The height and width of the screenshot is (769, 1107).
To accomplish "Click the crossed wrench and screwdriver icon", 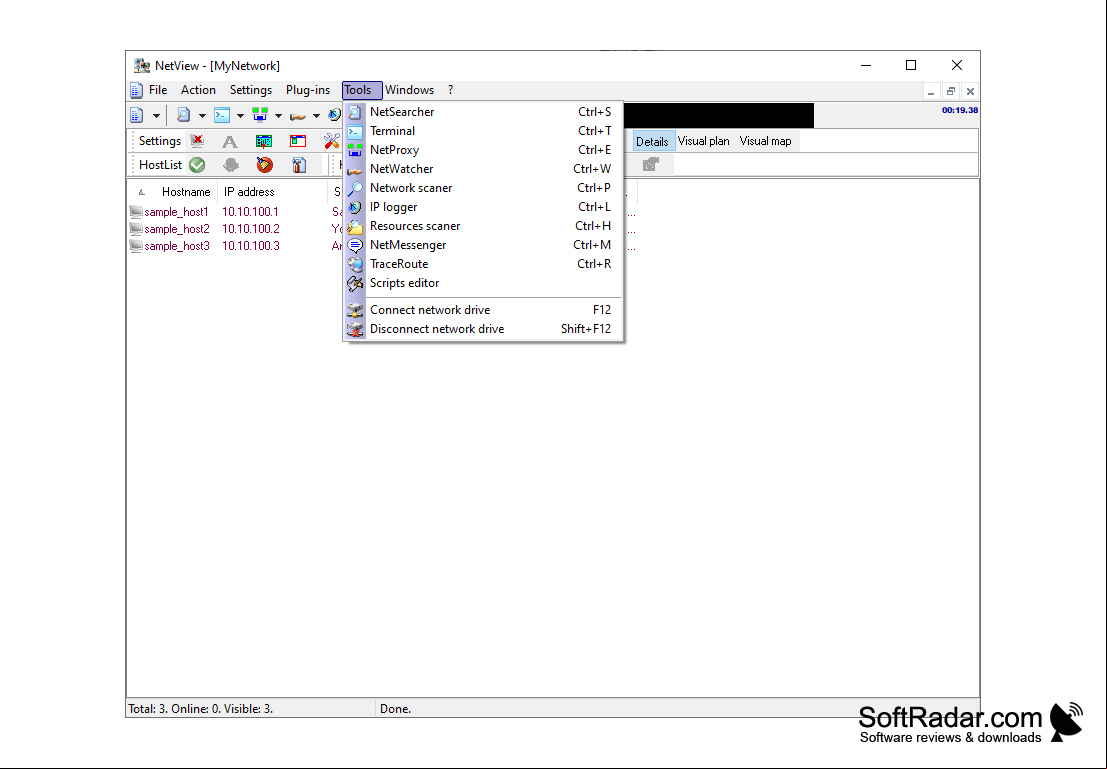I will coord(332,141).
